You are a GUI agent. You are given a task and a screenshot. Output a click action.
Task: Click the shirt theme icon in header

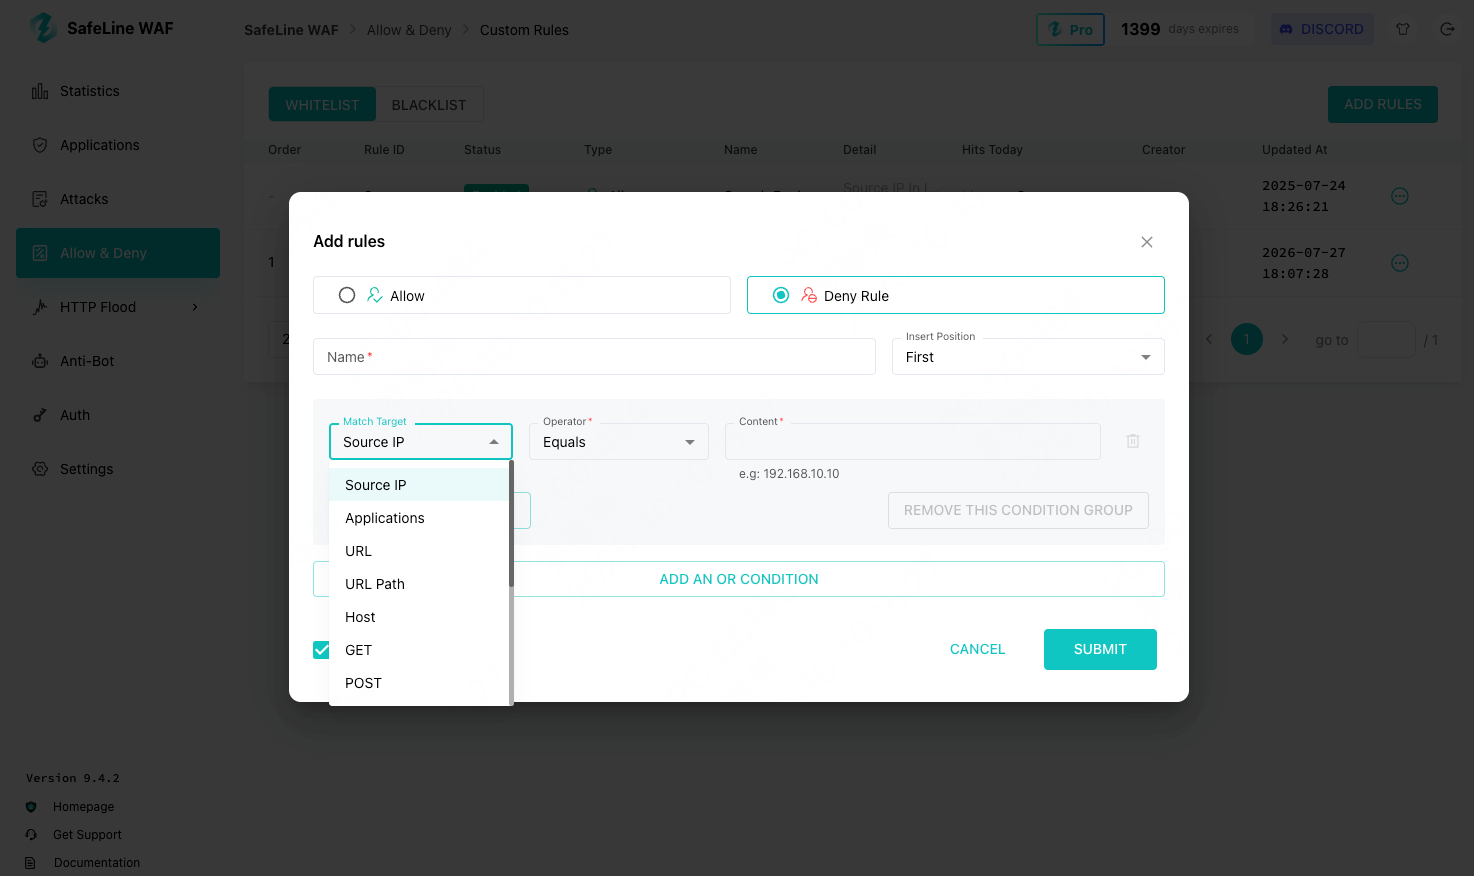(1403, 29)
